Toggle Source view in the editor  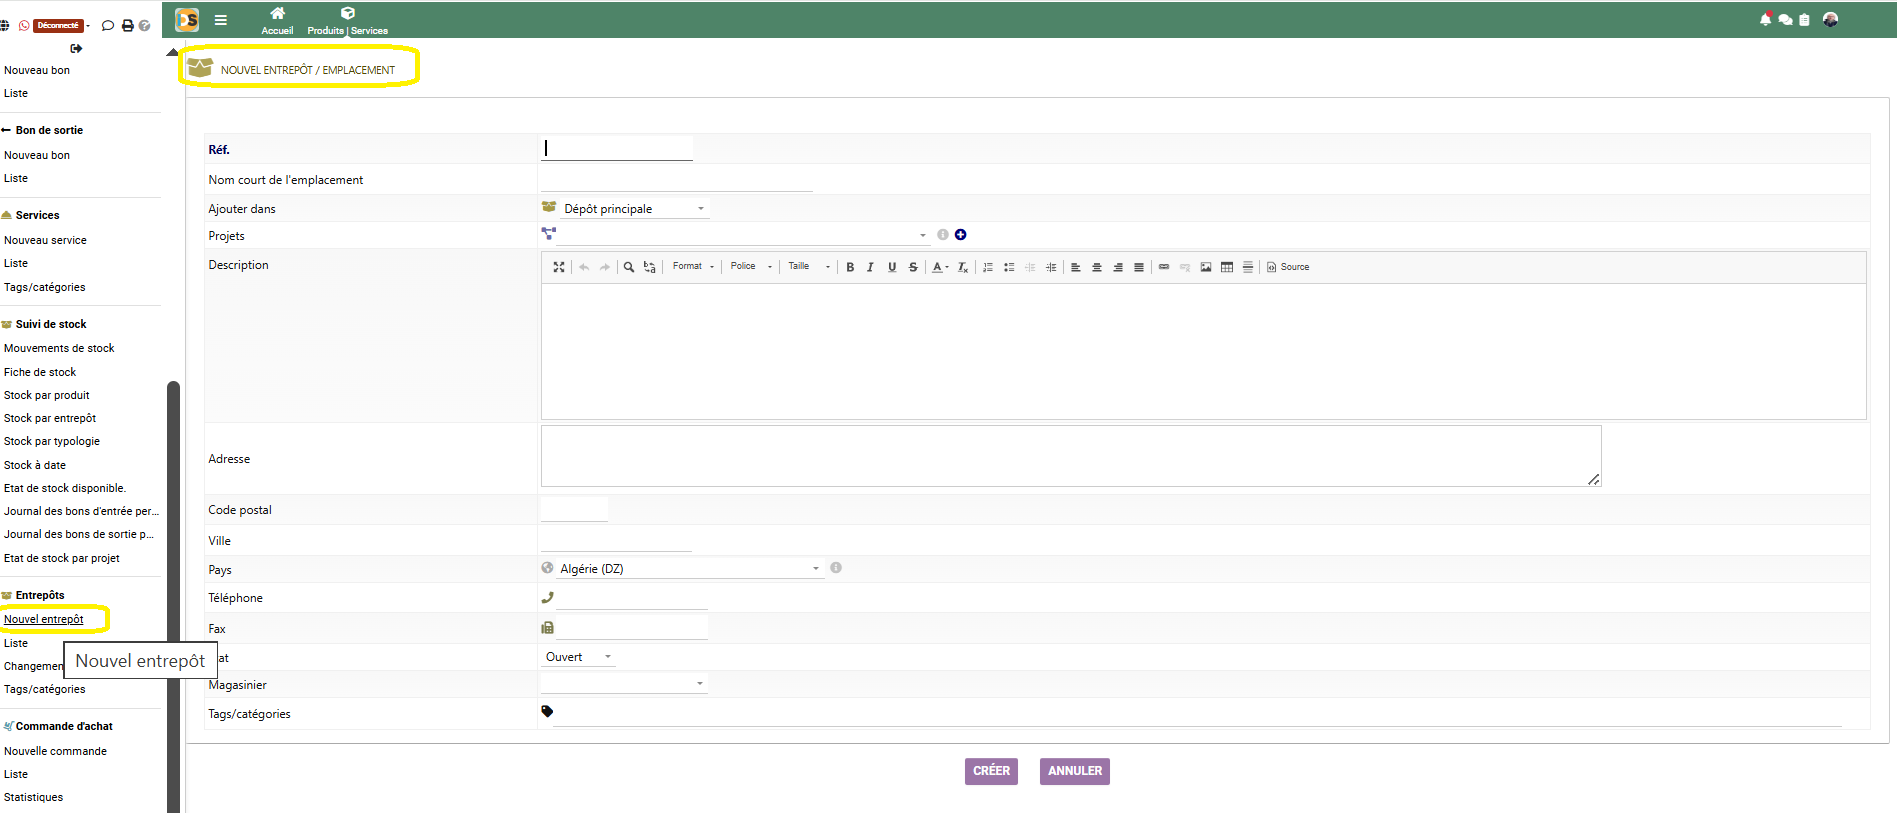(1288, 267)
